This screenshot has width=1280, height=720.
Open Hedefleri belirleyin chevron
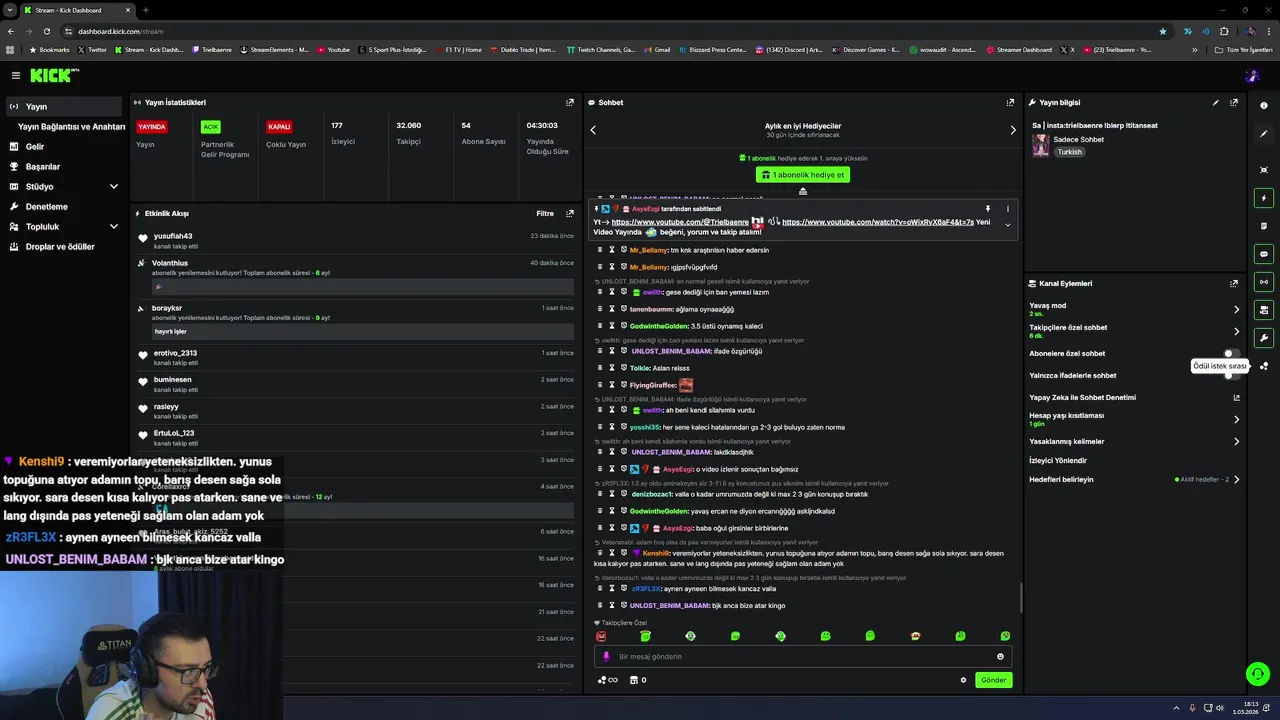[x=1236, y=479]
